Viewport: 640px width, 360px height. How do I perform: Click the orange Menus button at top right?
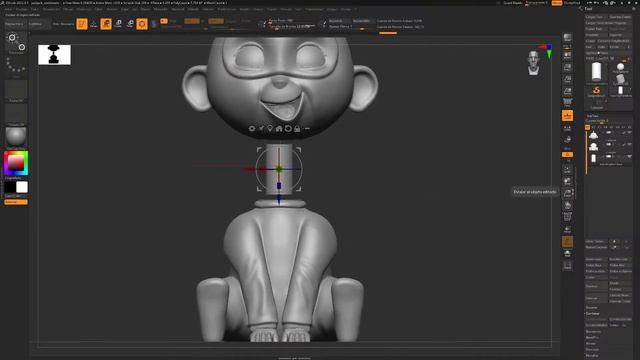(557, 3)
